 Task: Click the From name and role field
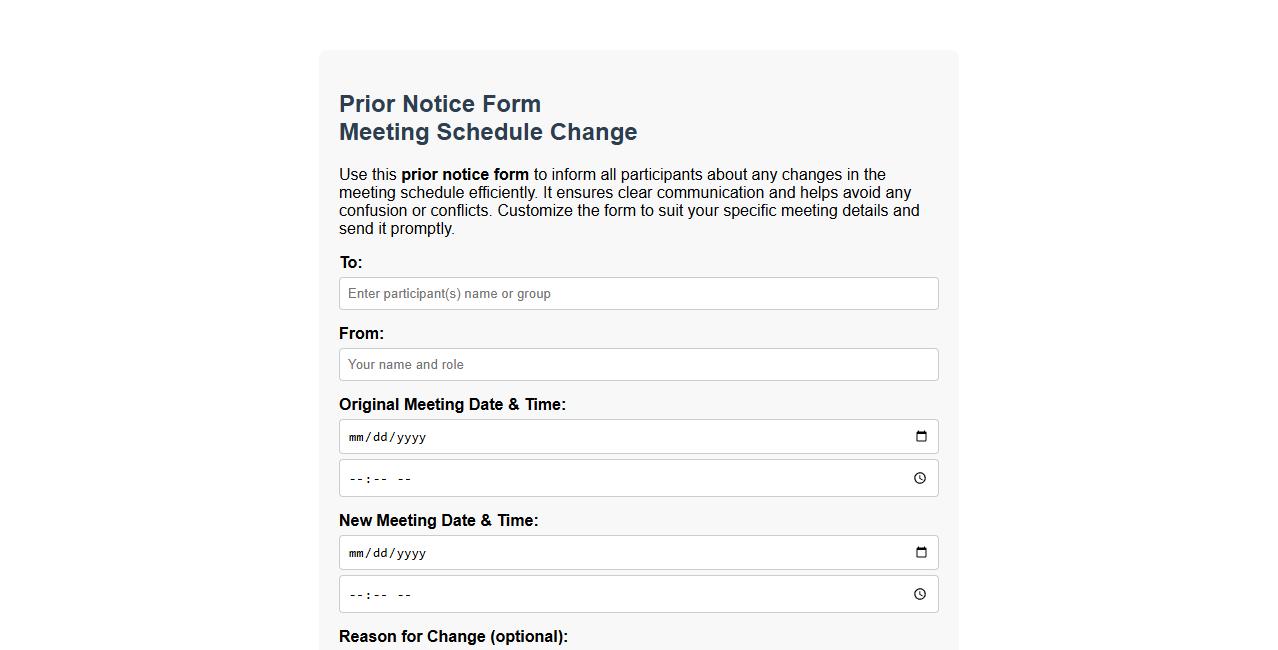(x=638, y=364)
